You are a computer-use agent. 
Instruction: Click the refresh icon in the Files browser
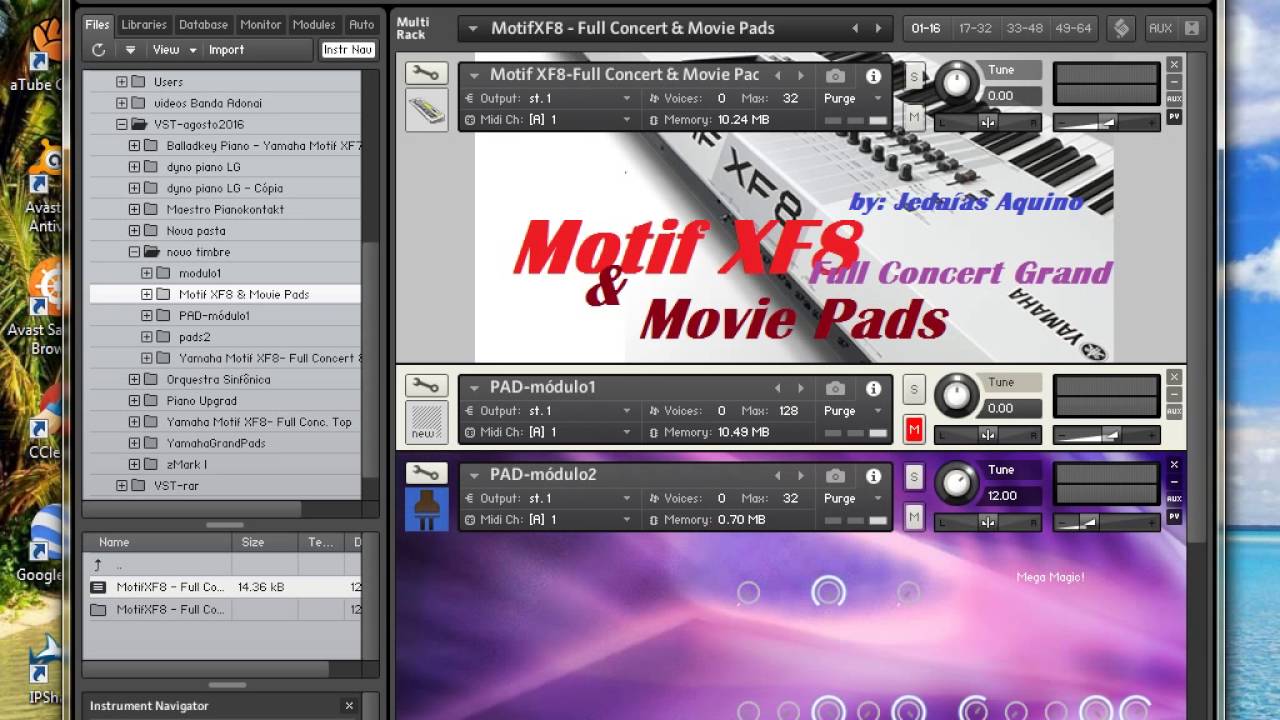point(98,49)
